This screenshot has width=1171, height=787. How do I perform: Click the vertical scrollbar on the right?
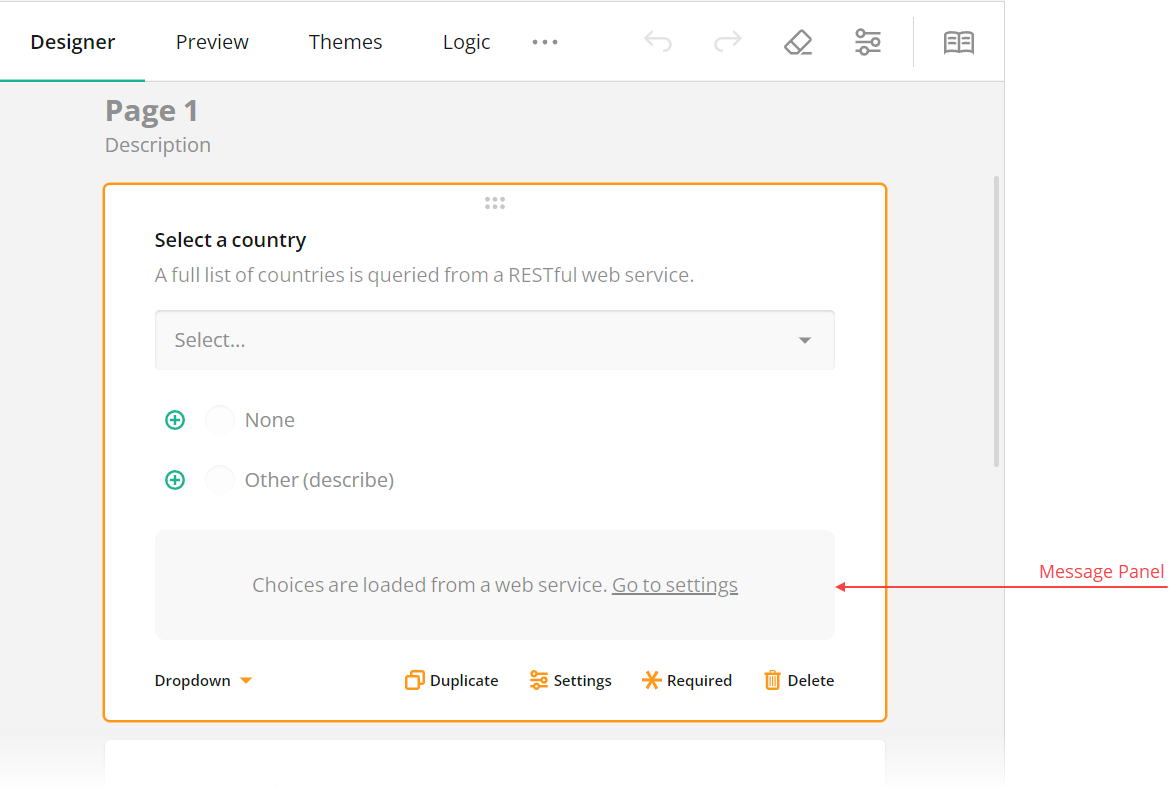click(996, 320)
